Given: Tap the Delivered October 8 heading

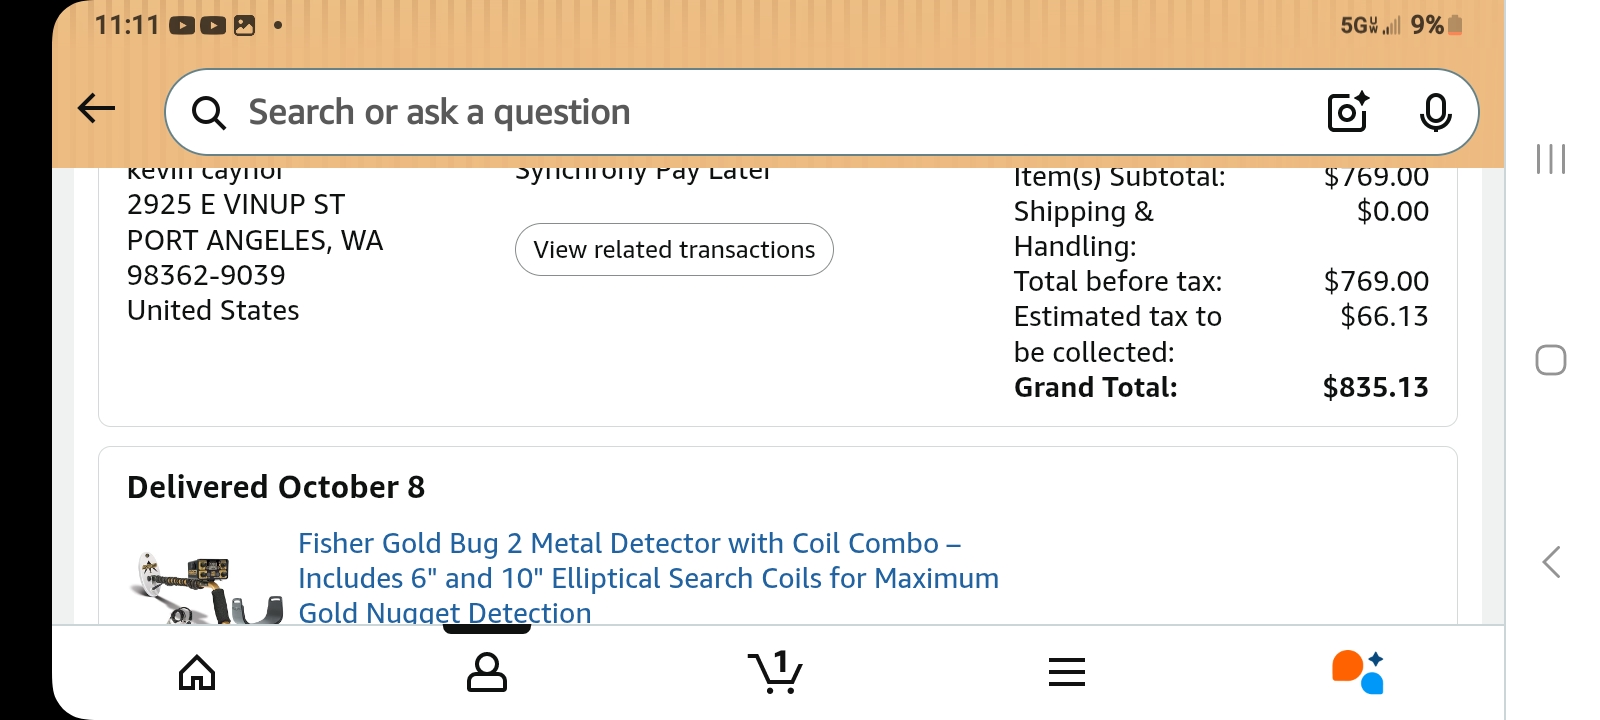Looking at the screenshot, I should point(276,487).
